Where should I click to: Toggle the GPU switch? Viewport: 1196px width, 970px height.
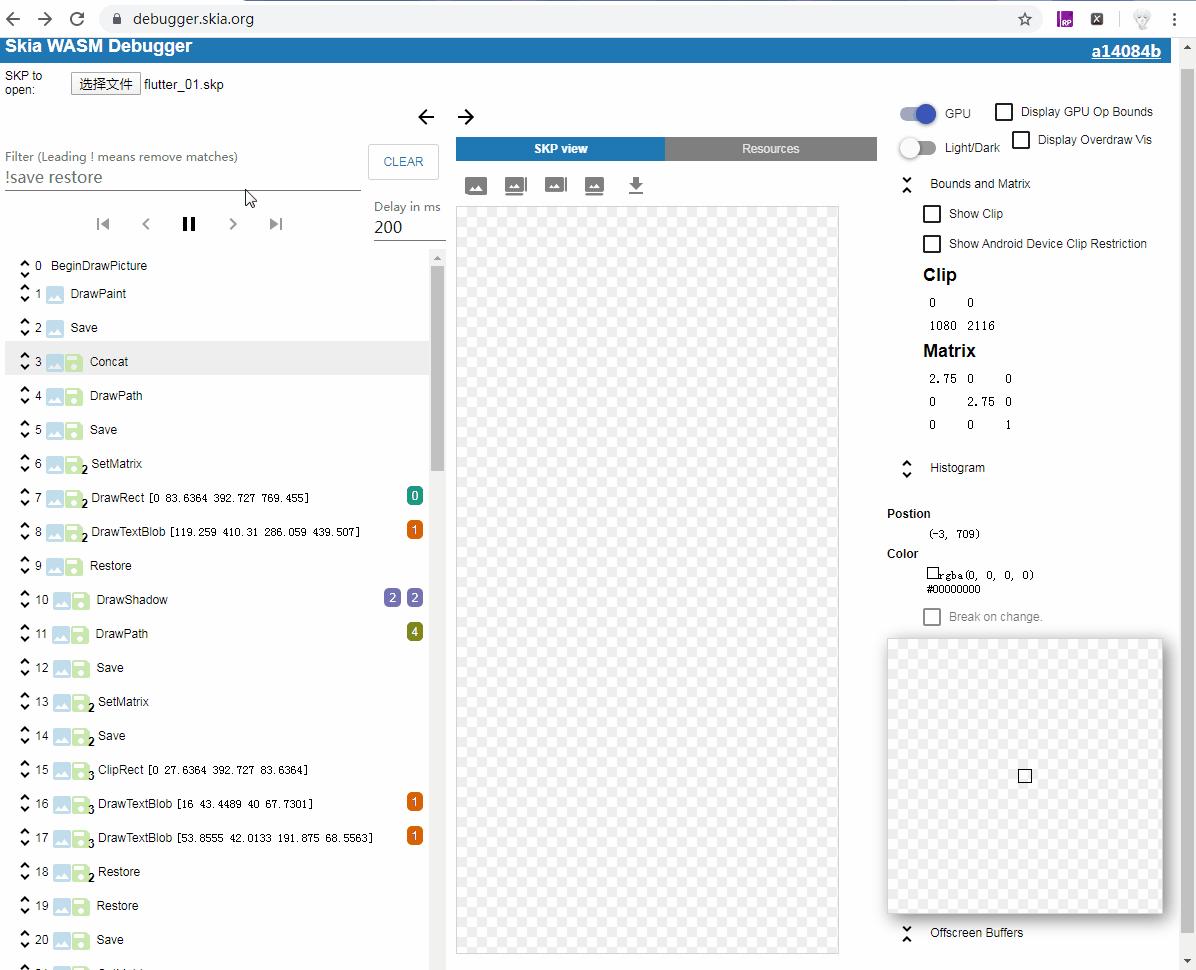[918, 114]
